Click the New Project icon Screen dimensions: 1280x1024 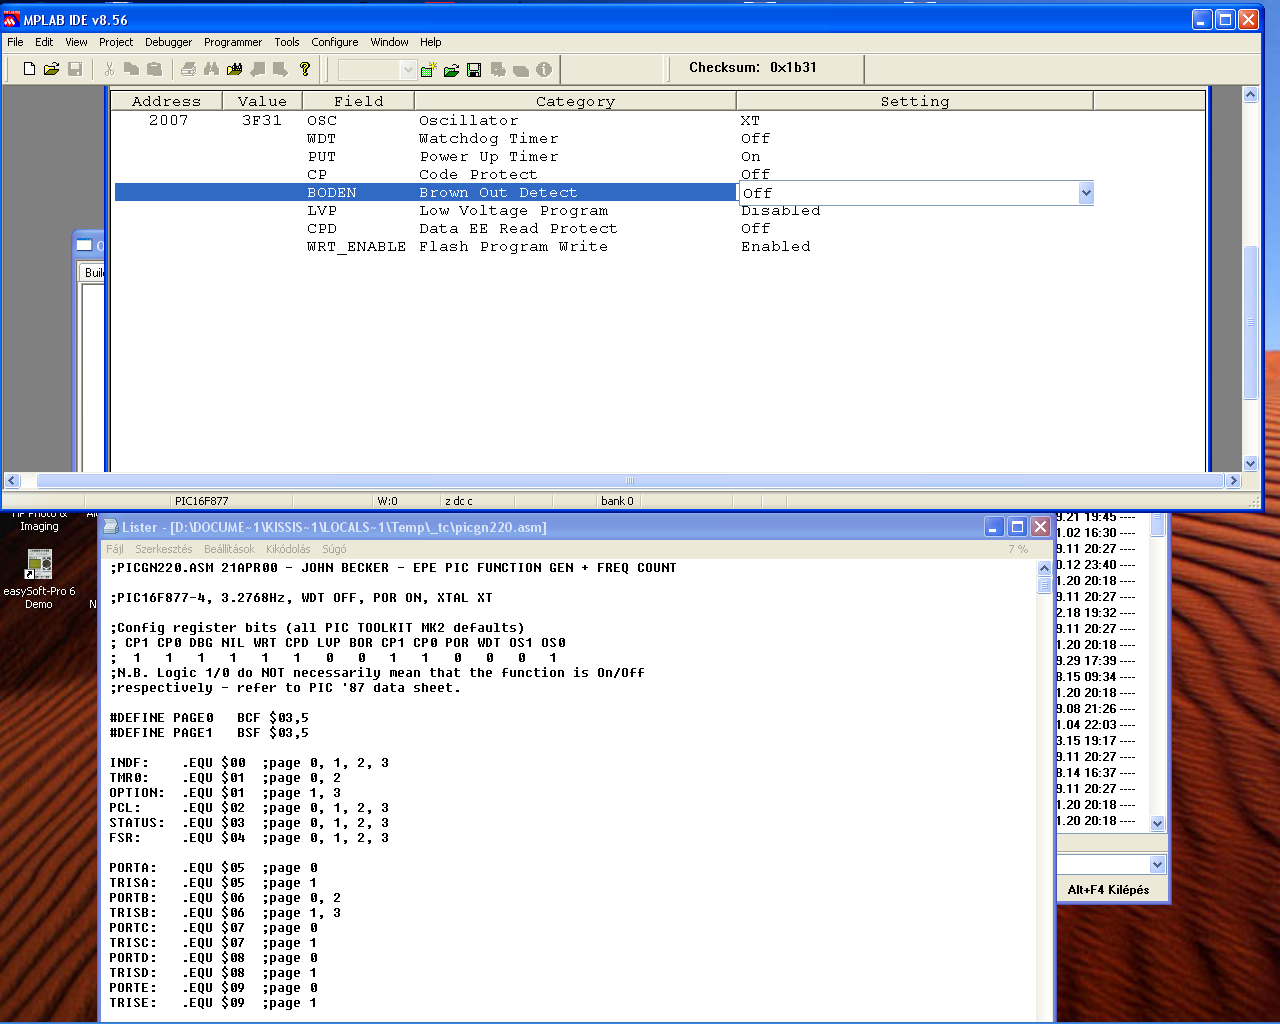click(x=428, y=70)
